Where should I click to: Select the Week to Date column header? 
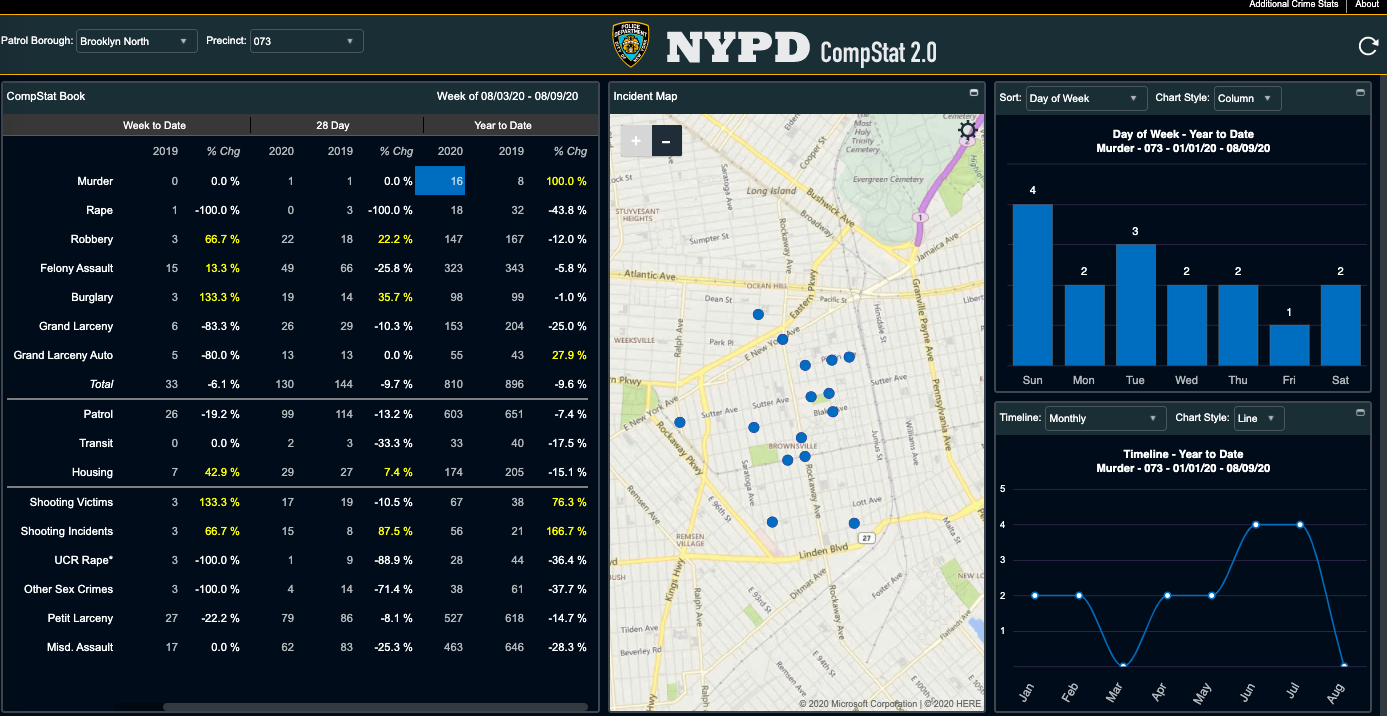[154, 125]
